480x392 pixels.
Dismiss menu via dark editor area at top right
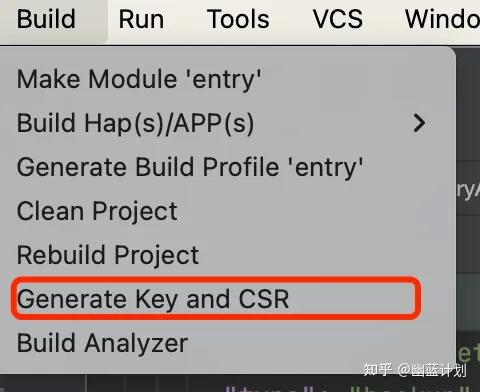pos(468,100)
